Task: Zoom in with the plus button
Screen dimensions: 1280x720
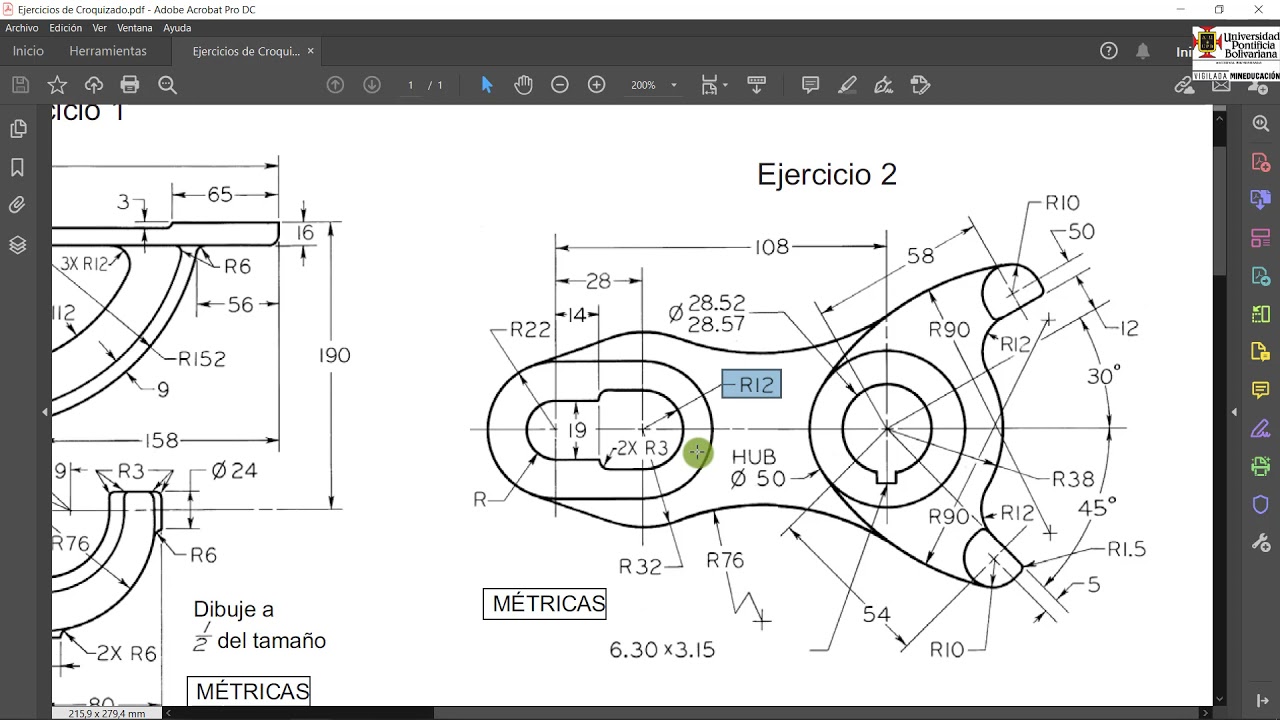Action: pyautogui.click(x=597, y=85)
